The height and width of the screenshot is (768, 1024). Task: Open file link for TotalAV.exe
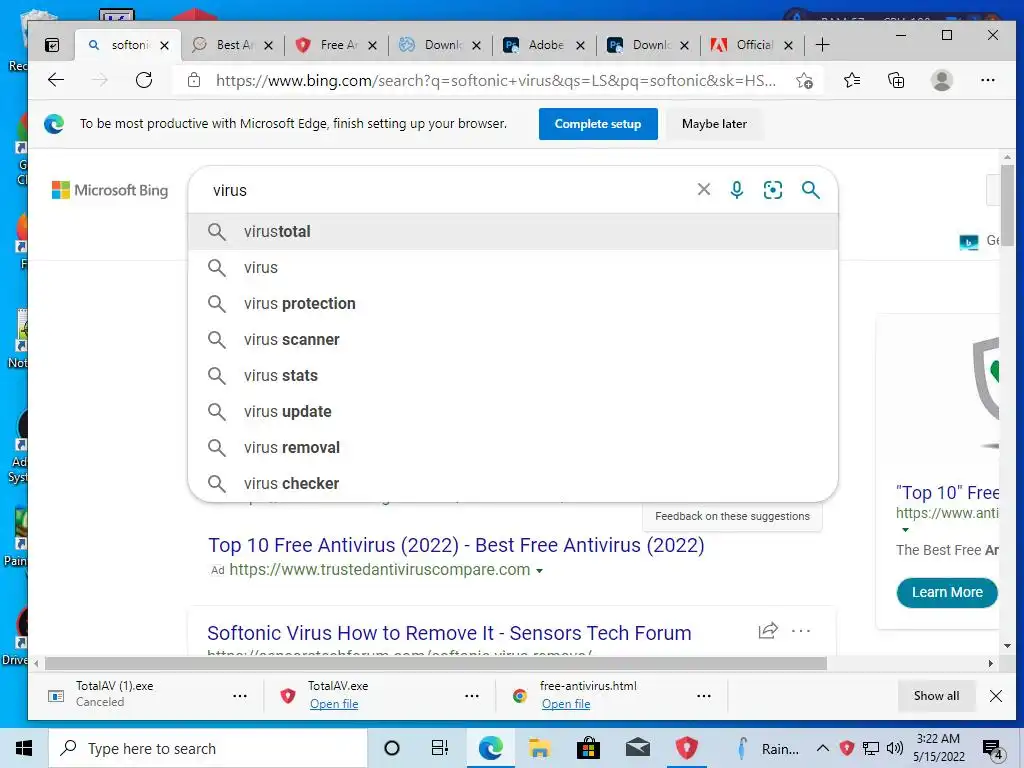(x=334, y=703)
